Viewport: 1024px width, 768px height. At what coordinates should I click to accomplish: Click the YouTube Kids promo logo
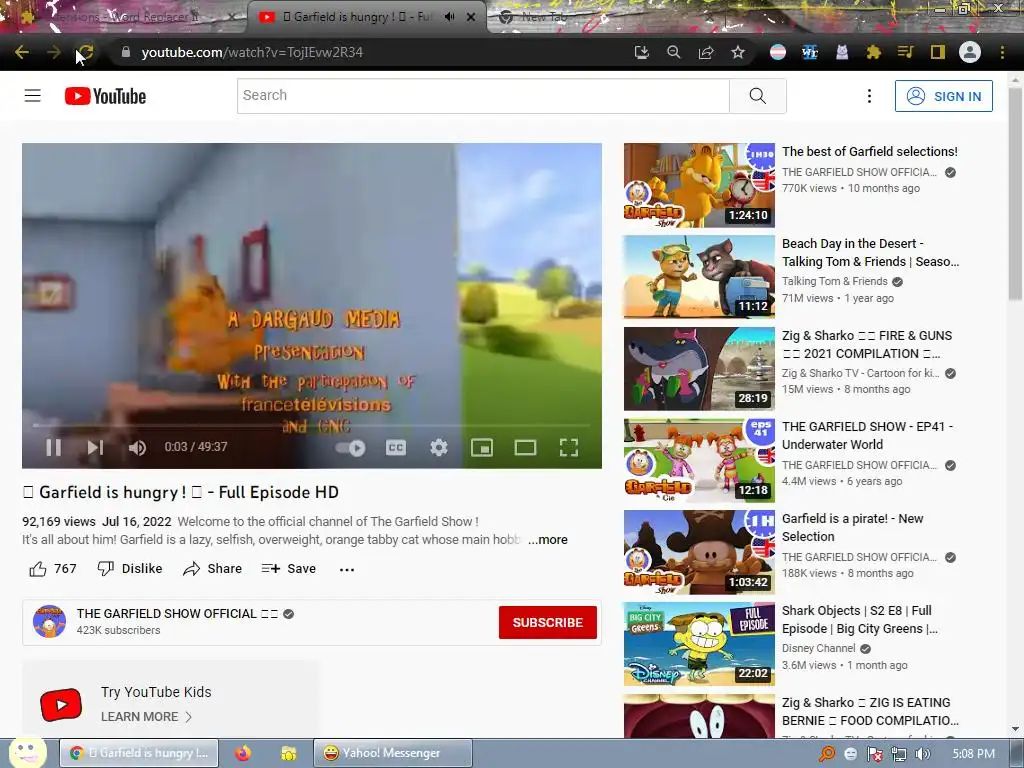(61, 705)
